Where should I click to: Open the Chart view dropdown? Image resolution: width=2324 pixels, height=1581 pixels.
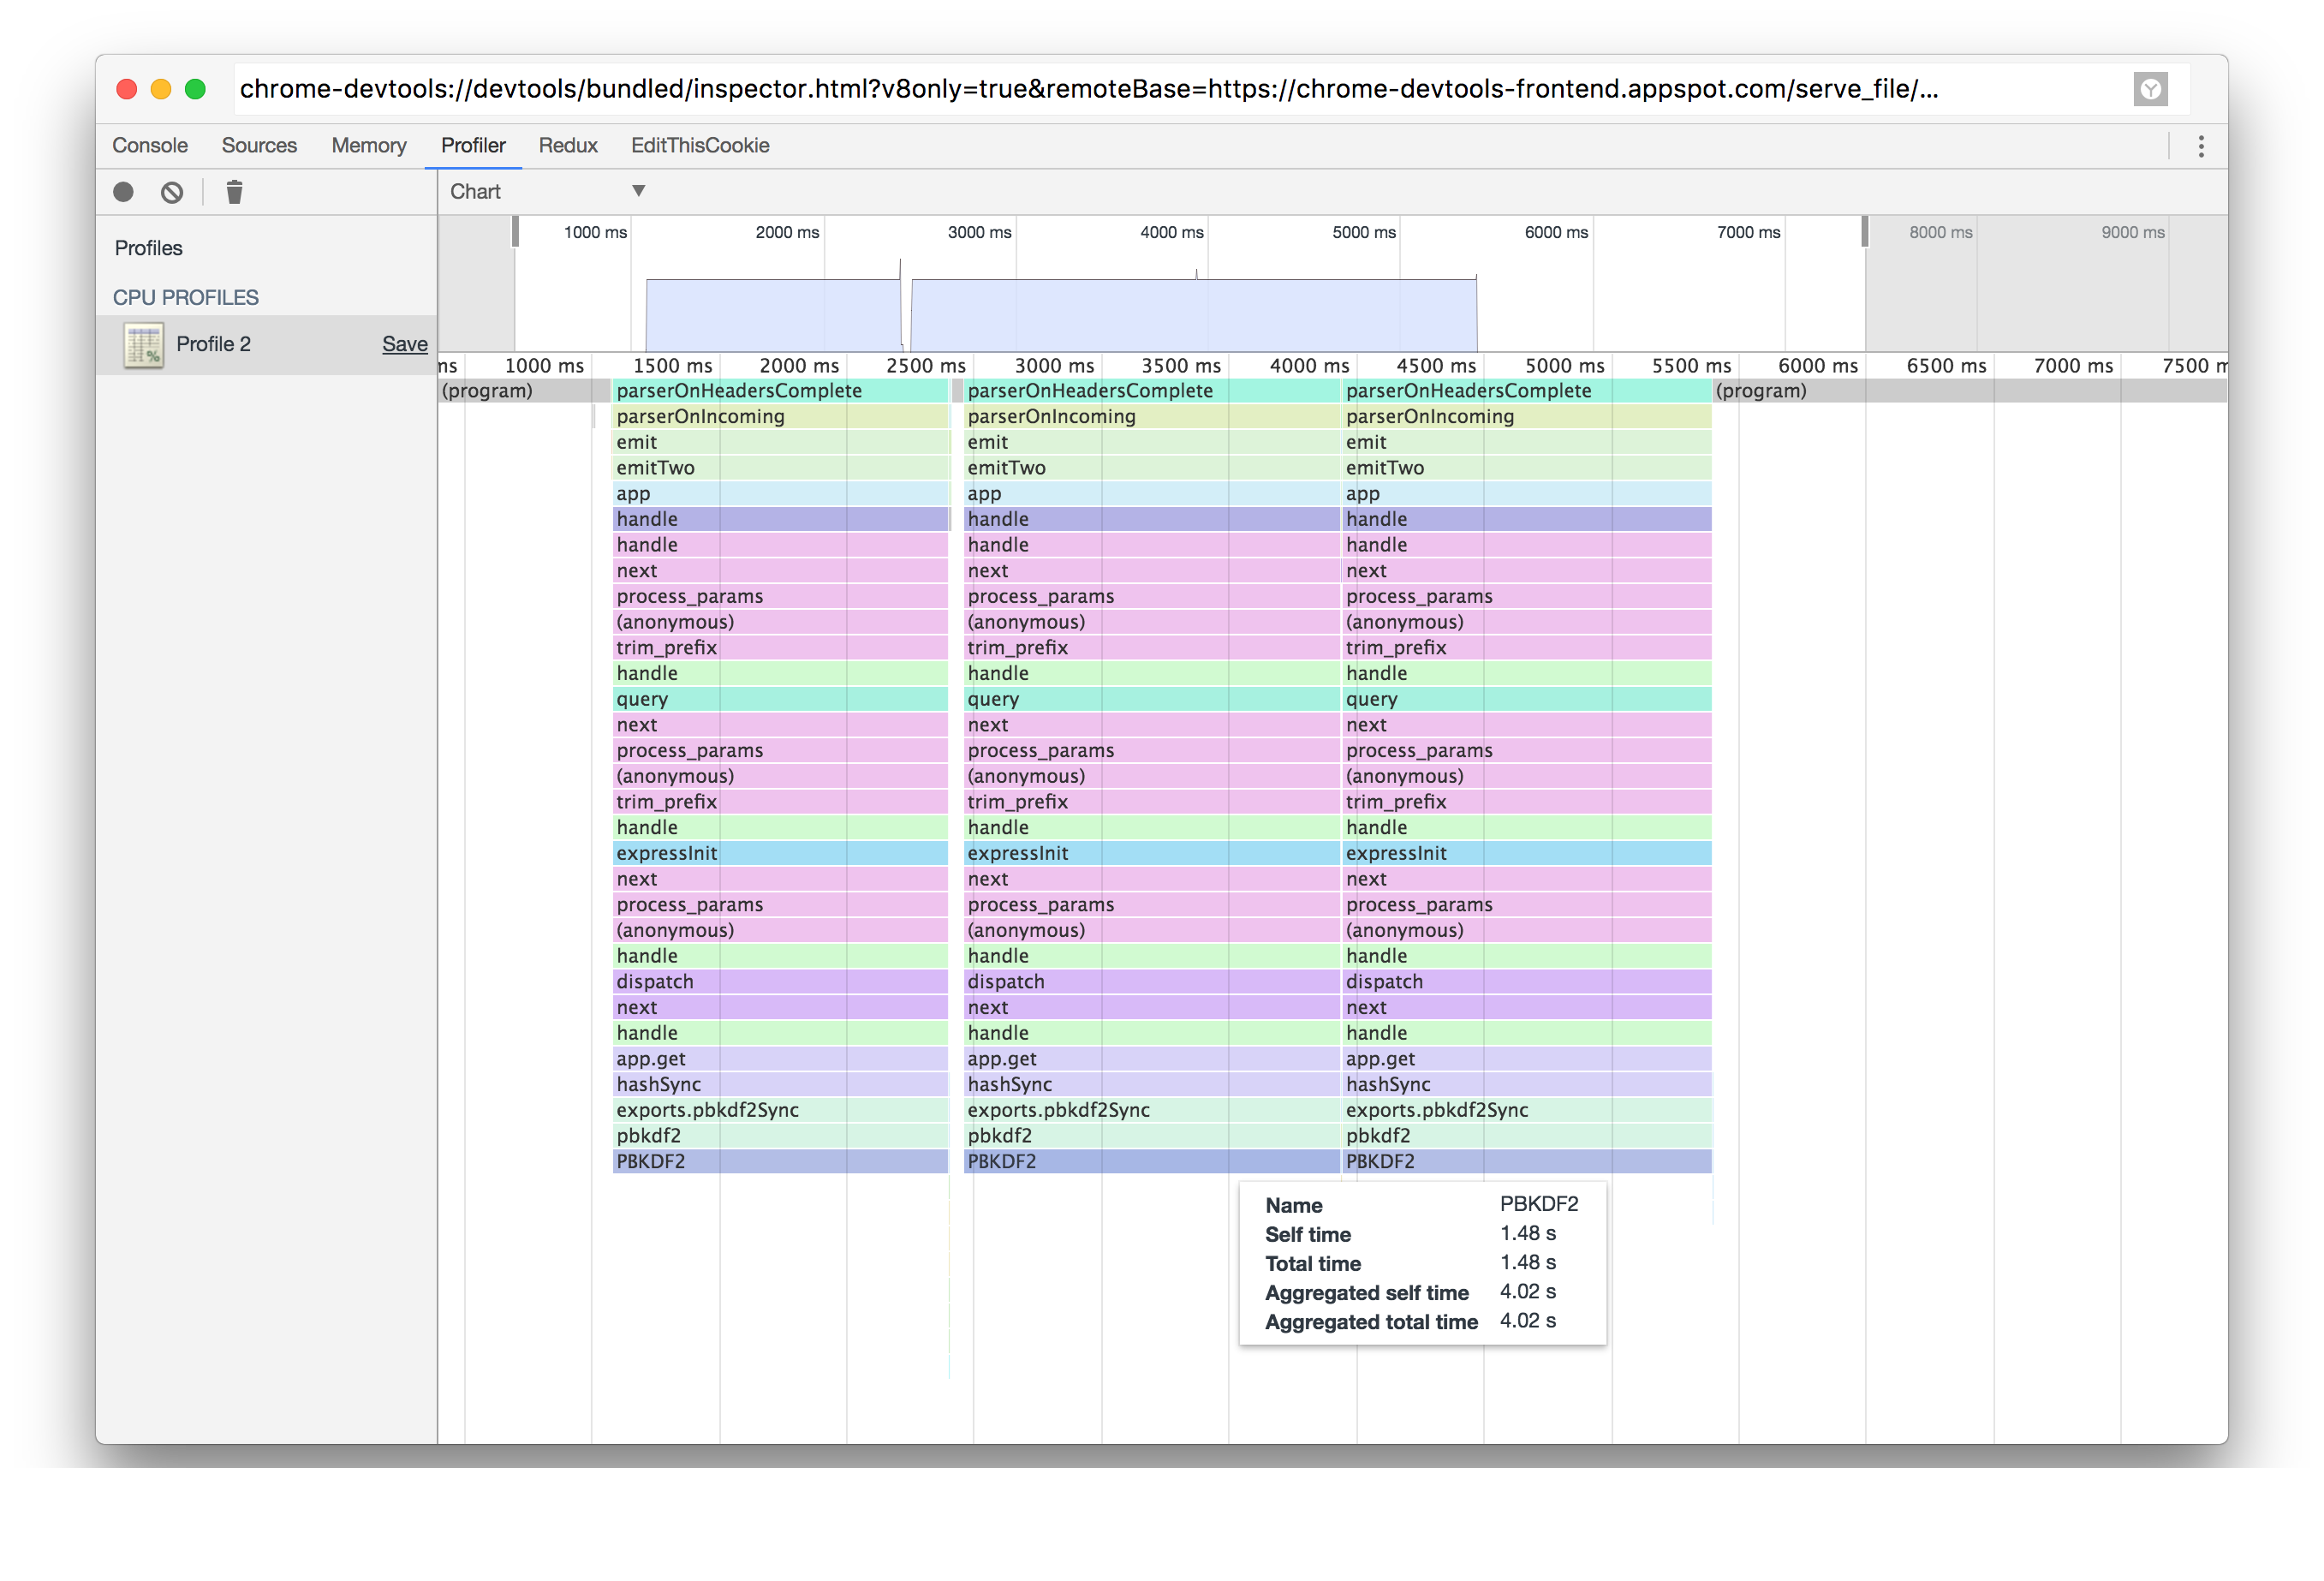546,191
